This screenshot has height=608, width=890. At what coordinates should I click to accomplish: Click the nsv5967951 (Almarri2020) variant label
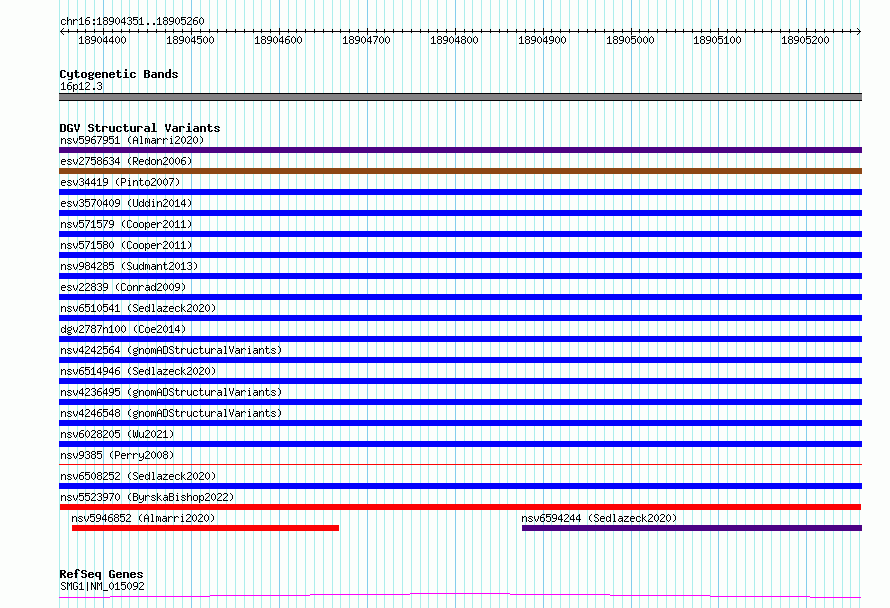(x=132, y=140)
